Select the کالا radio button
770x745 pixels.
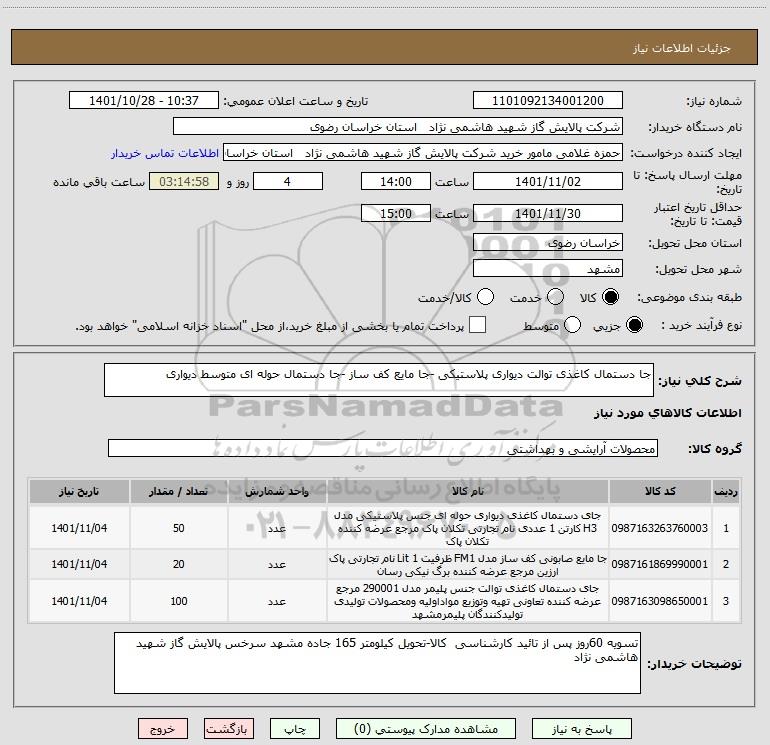[x=611, y=297]
